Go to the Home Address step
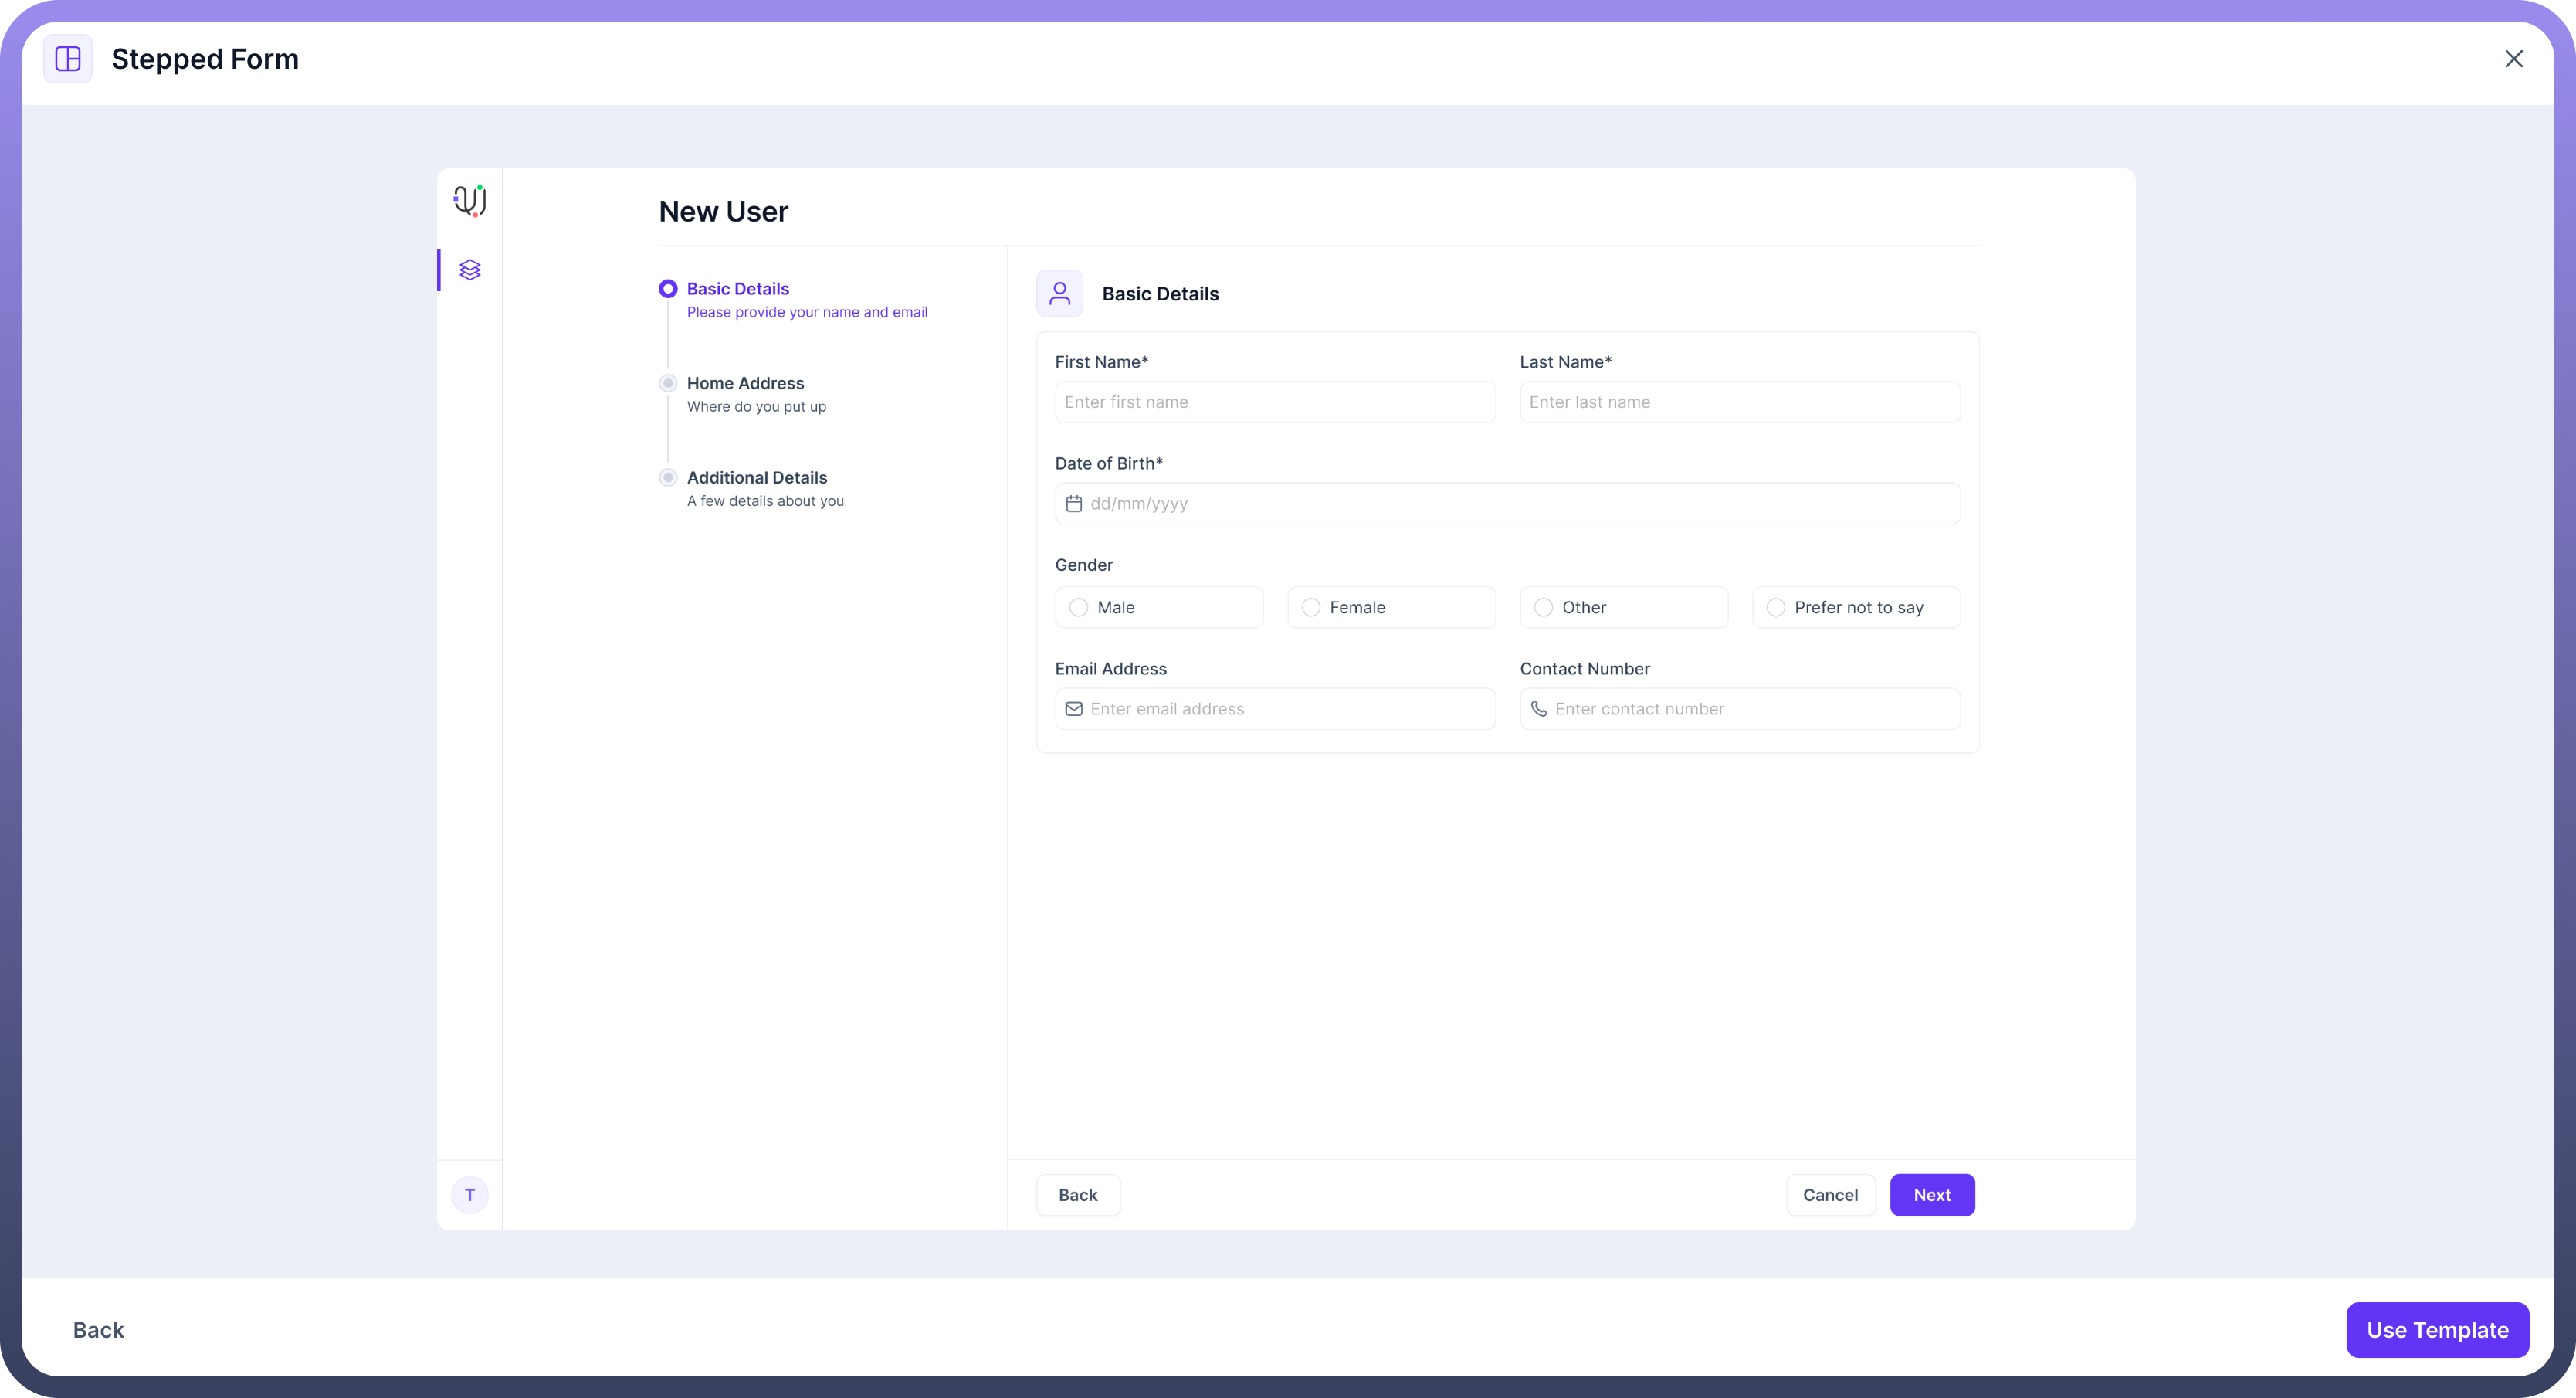The image size is (2576, 1398). coord(745,384)
